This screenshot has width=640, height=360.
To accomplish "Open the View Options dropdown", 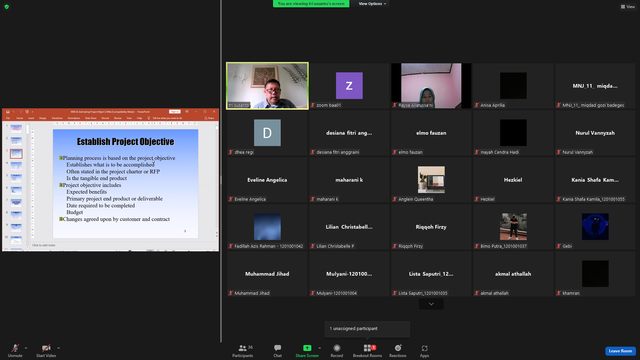I will point(372,4).
